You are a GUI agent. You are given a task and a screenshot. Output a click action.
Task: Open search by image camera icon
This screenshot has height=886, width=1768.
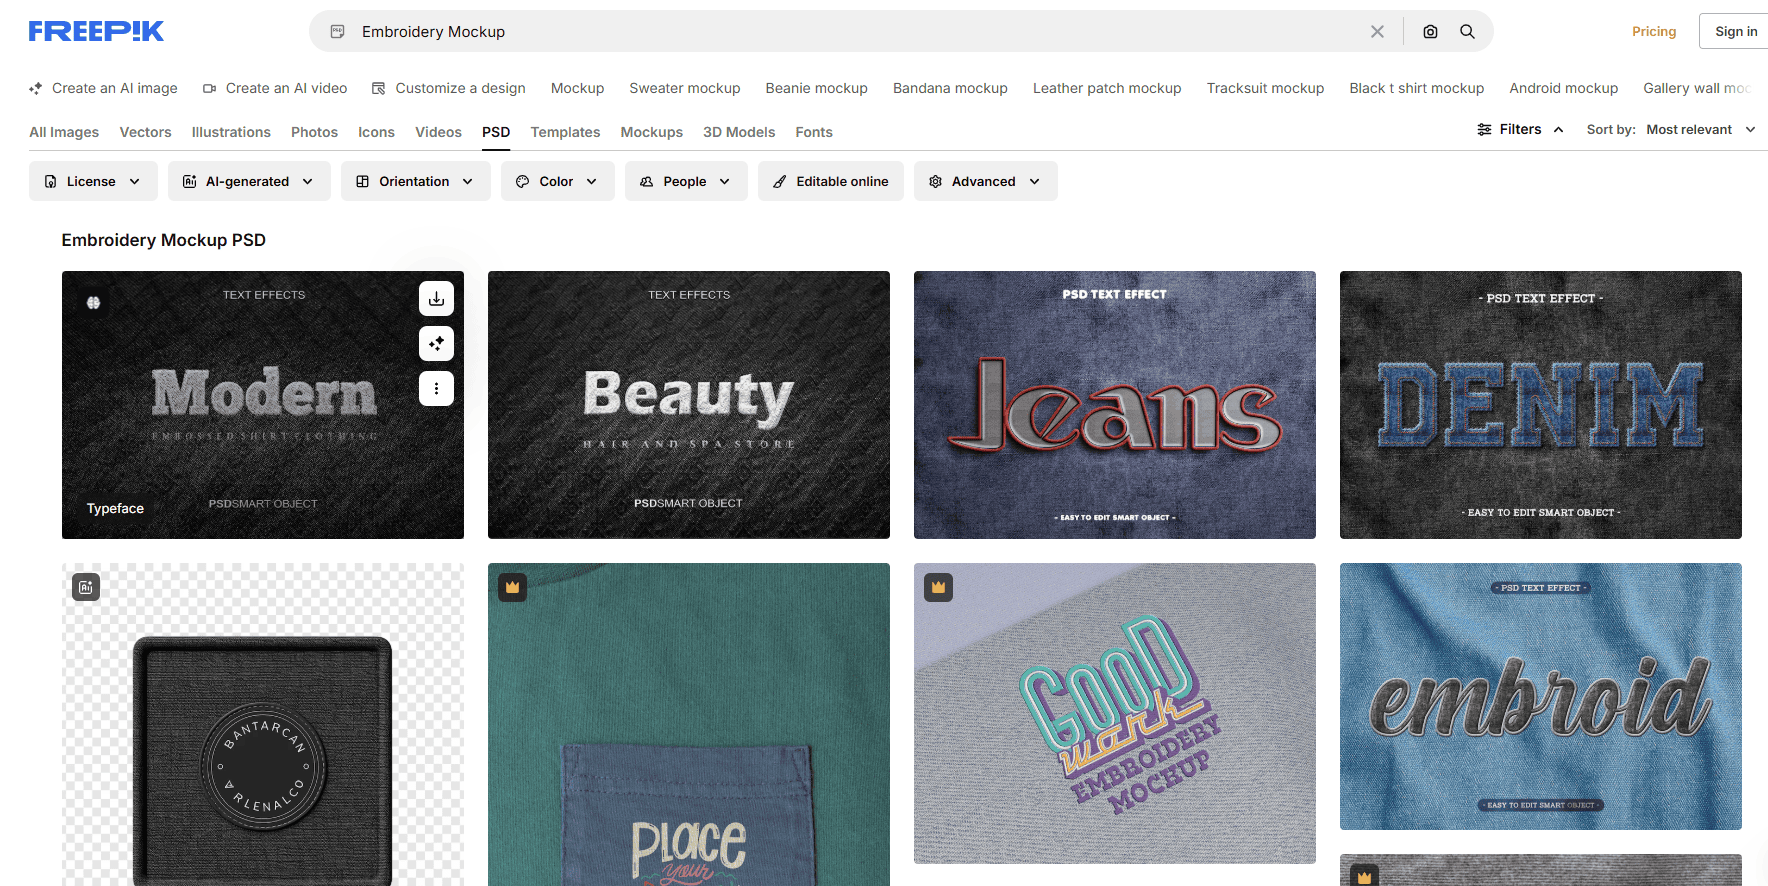pyautogui.click(x=1430, y=32)
